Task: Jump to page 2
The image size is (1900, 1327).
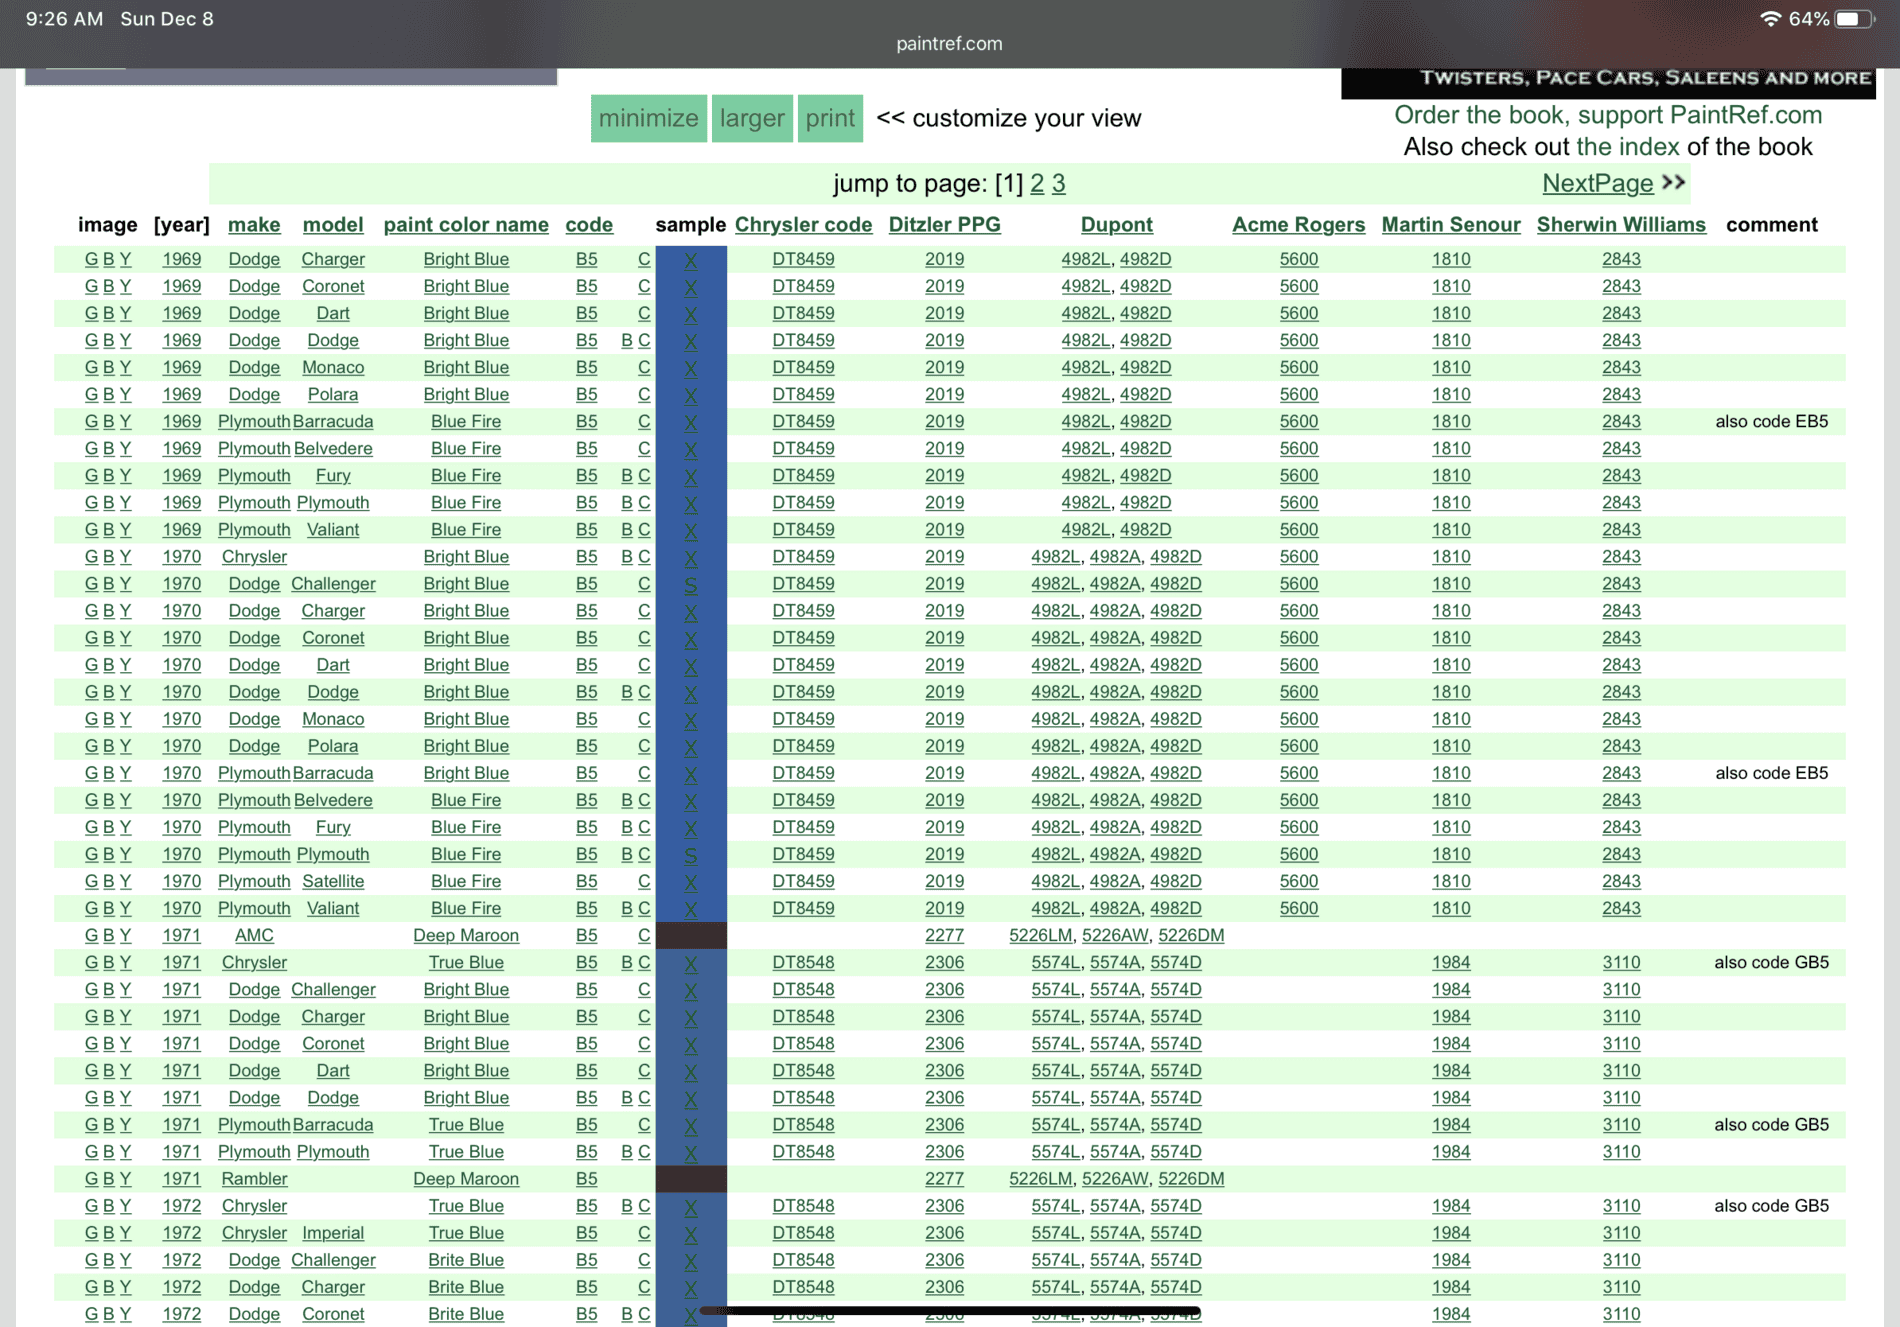Action: click(x=1037, y=183)
